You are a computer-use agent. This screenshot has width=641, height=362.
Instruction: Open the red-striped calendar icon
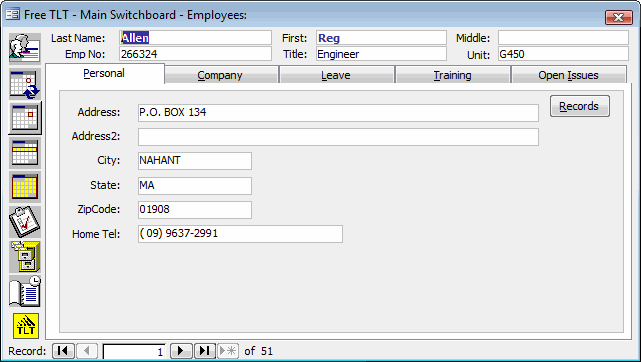tap(25, 153)
